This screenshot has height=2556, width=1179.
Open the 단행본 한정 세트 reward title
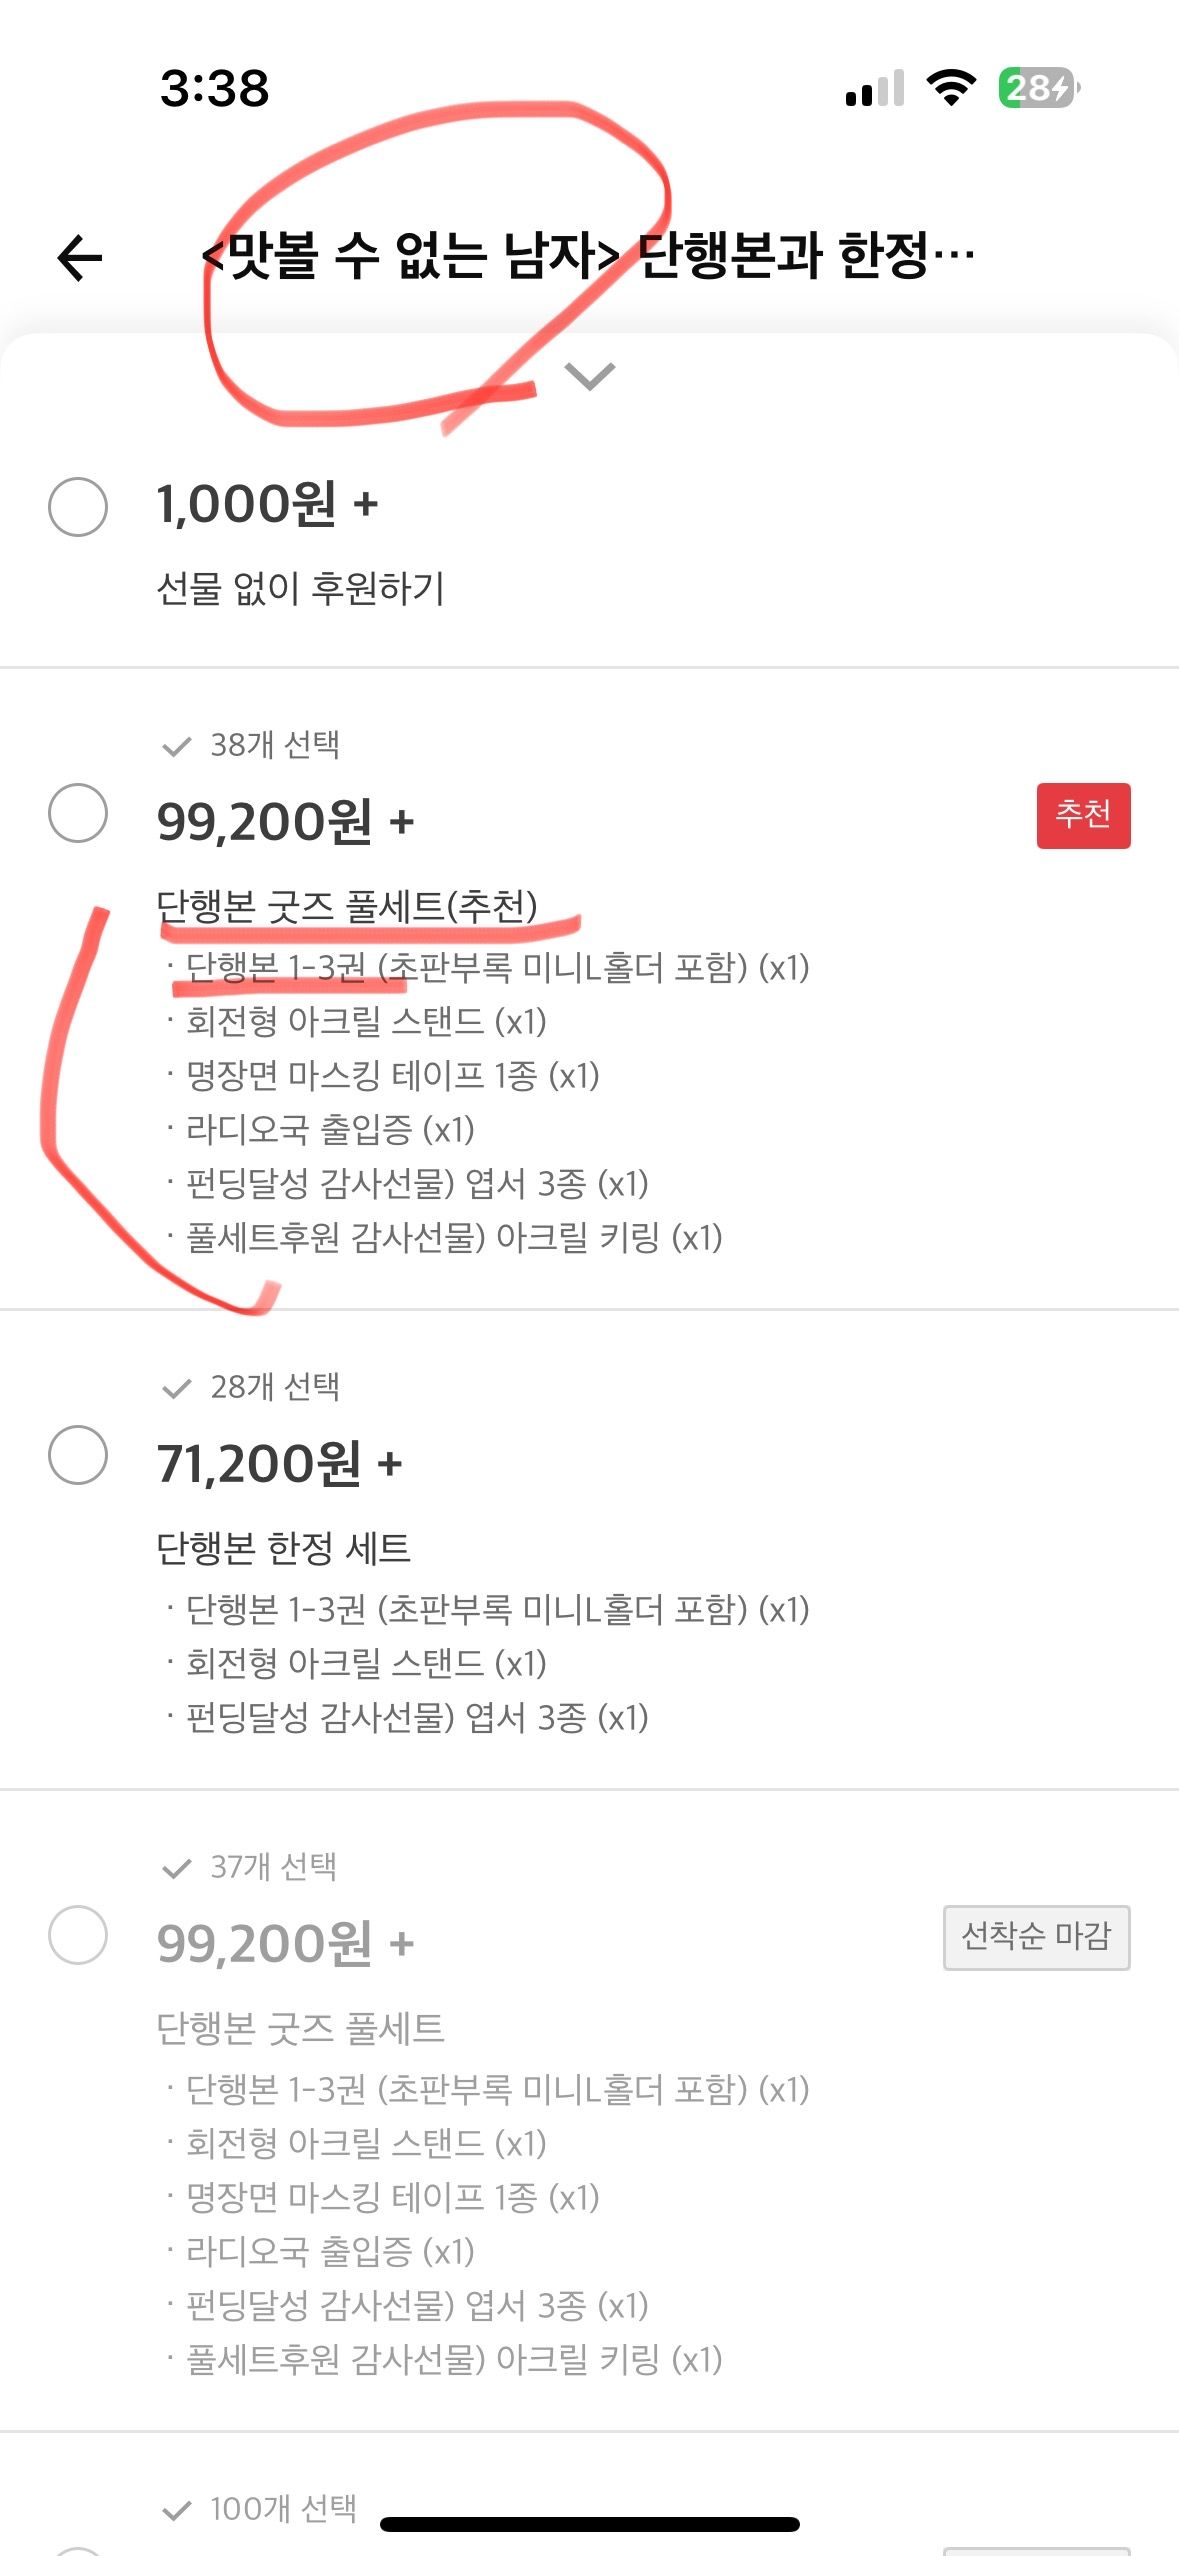point(284,1548)
